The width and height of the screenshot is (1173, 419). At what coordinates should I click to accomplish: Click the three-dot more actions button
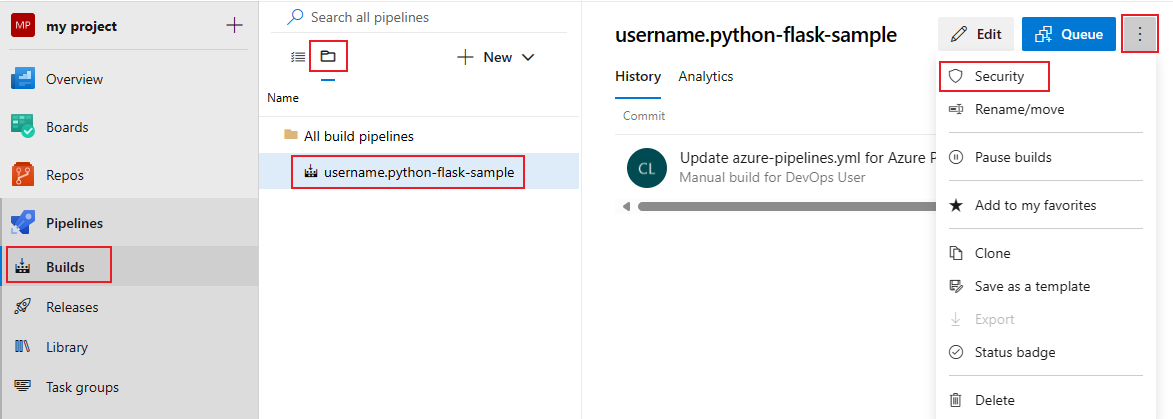click(1139, 34)
